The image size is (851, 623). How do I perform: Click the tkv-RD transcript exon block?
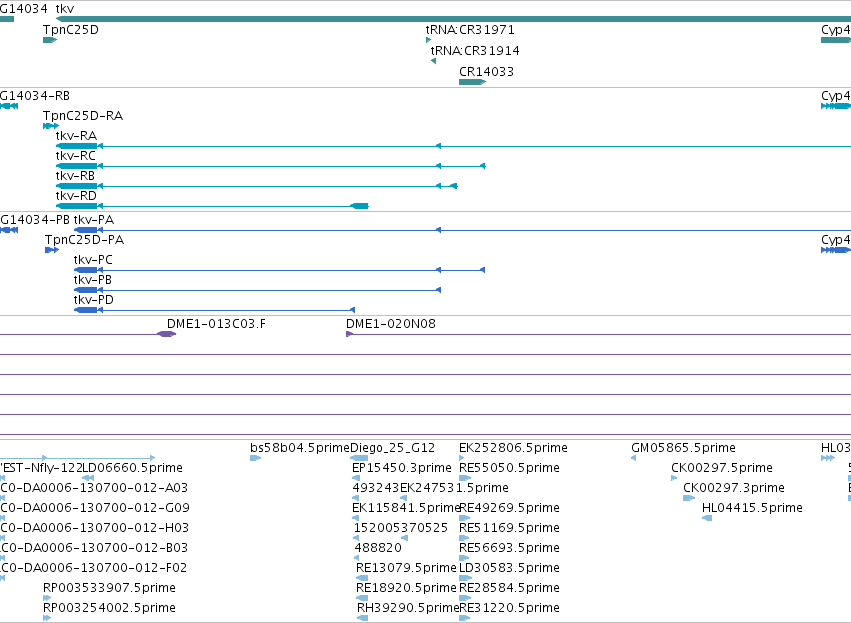coord(77,206)
